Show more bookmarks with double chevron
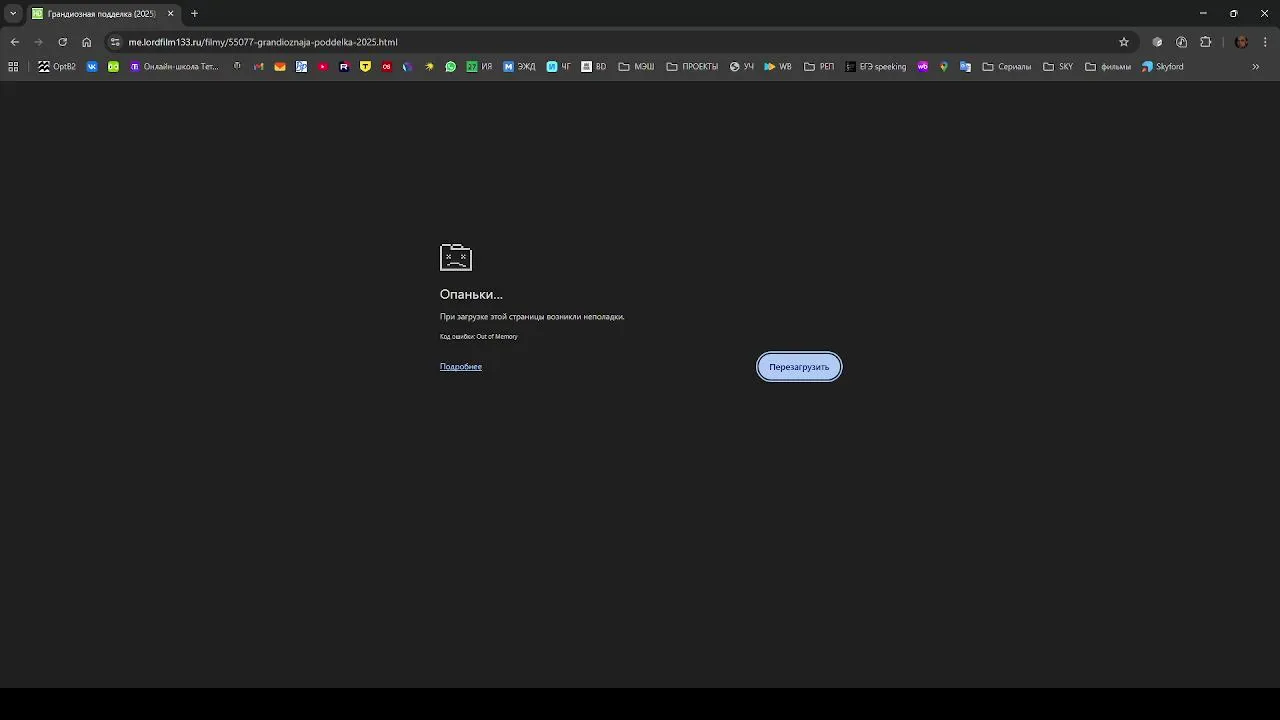Viewport: 1280px width, 720px height. tap(1256, 67)
